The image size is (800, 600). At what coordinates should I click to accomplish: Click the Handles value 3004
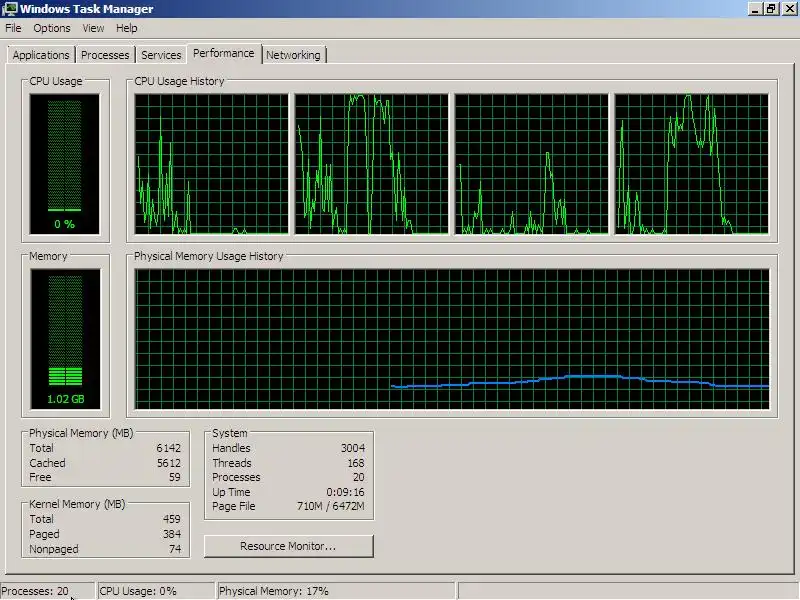coord(353,448)
